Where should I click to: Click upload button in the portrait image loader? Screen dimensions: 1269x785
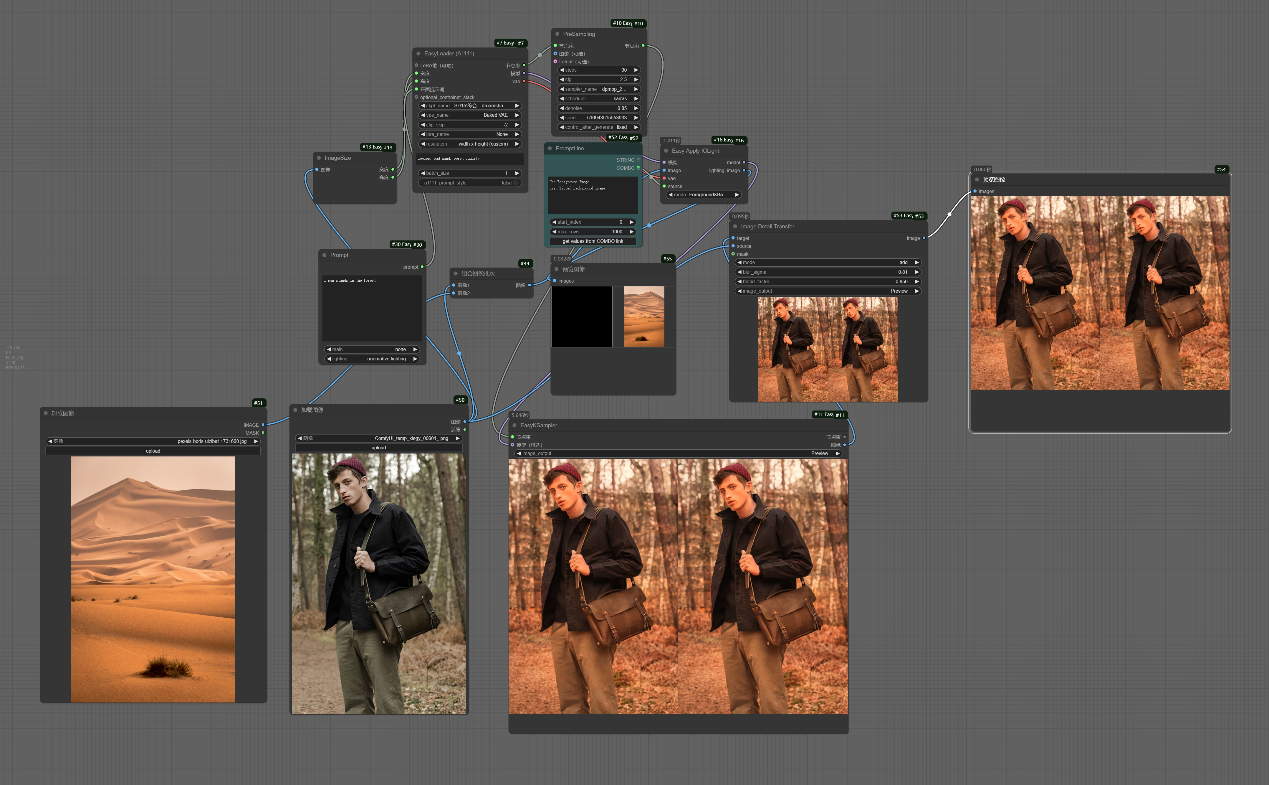[379, 448]
